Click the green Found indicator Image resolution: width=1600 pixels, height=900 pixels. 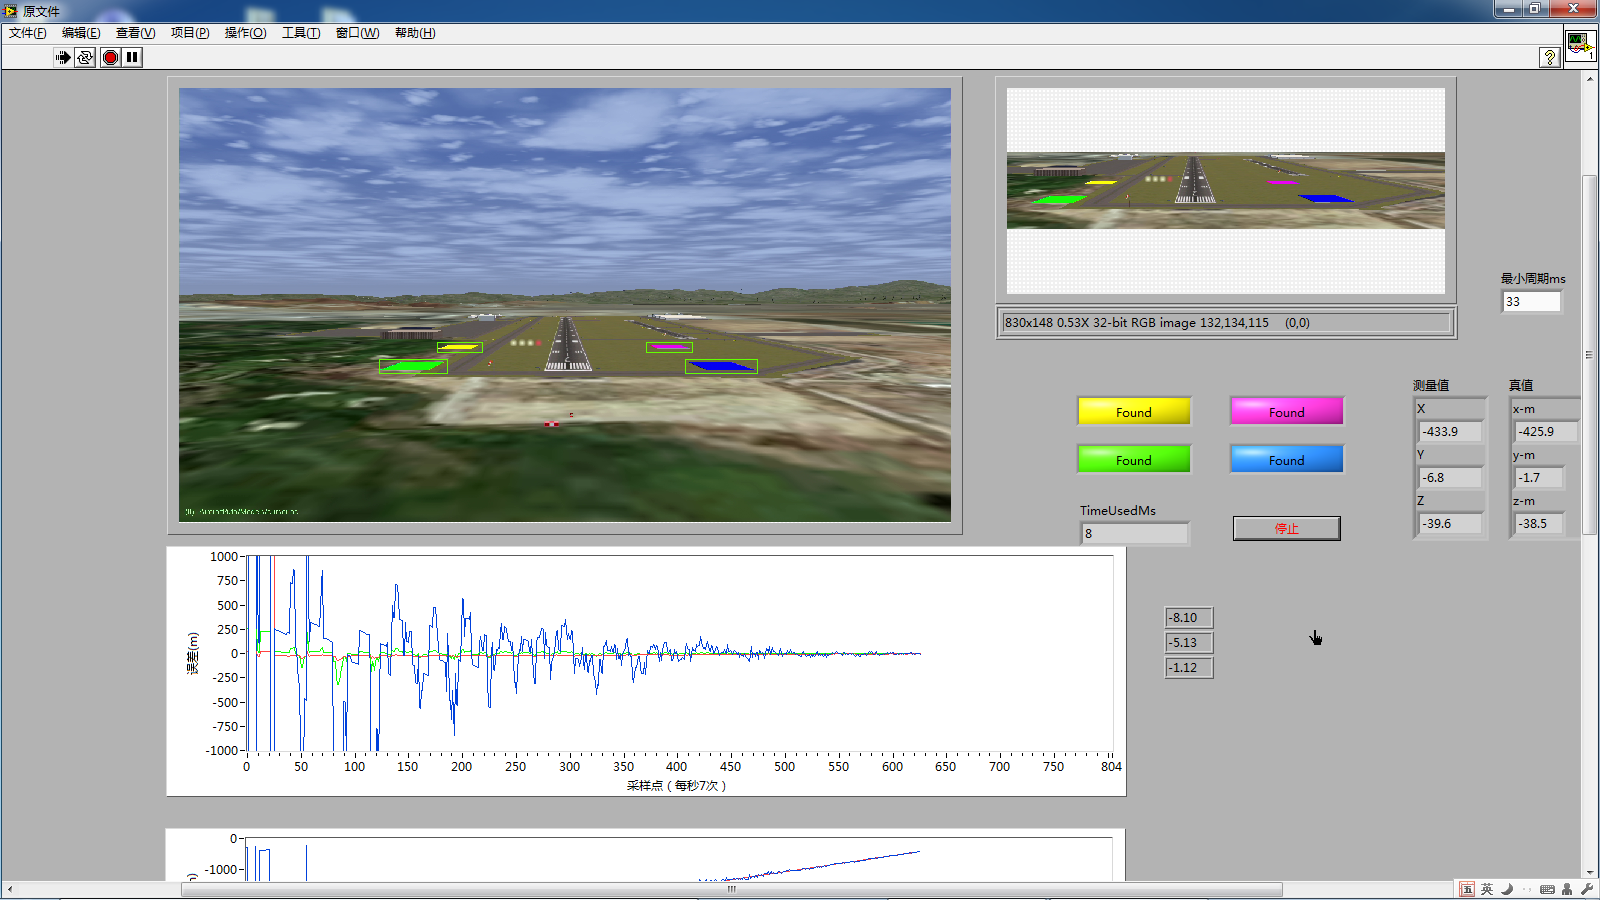click(x=1134, y=460)
